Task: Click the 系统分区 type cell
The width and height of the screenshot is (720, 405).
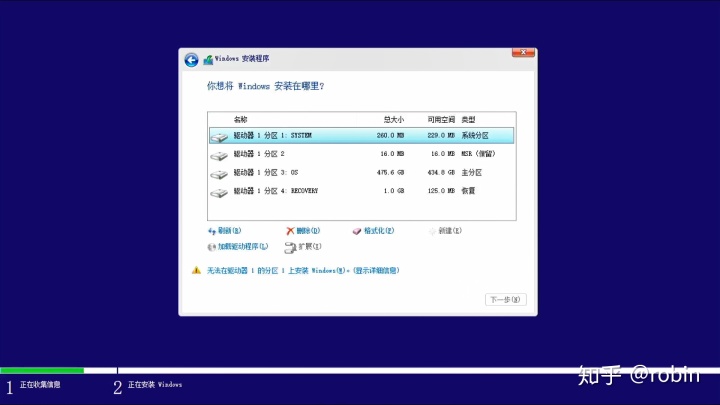Action: tap(475, 135)
